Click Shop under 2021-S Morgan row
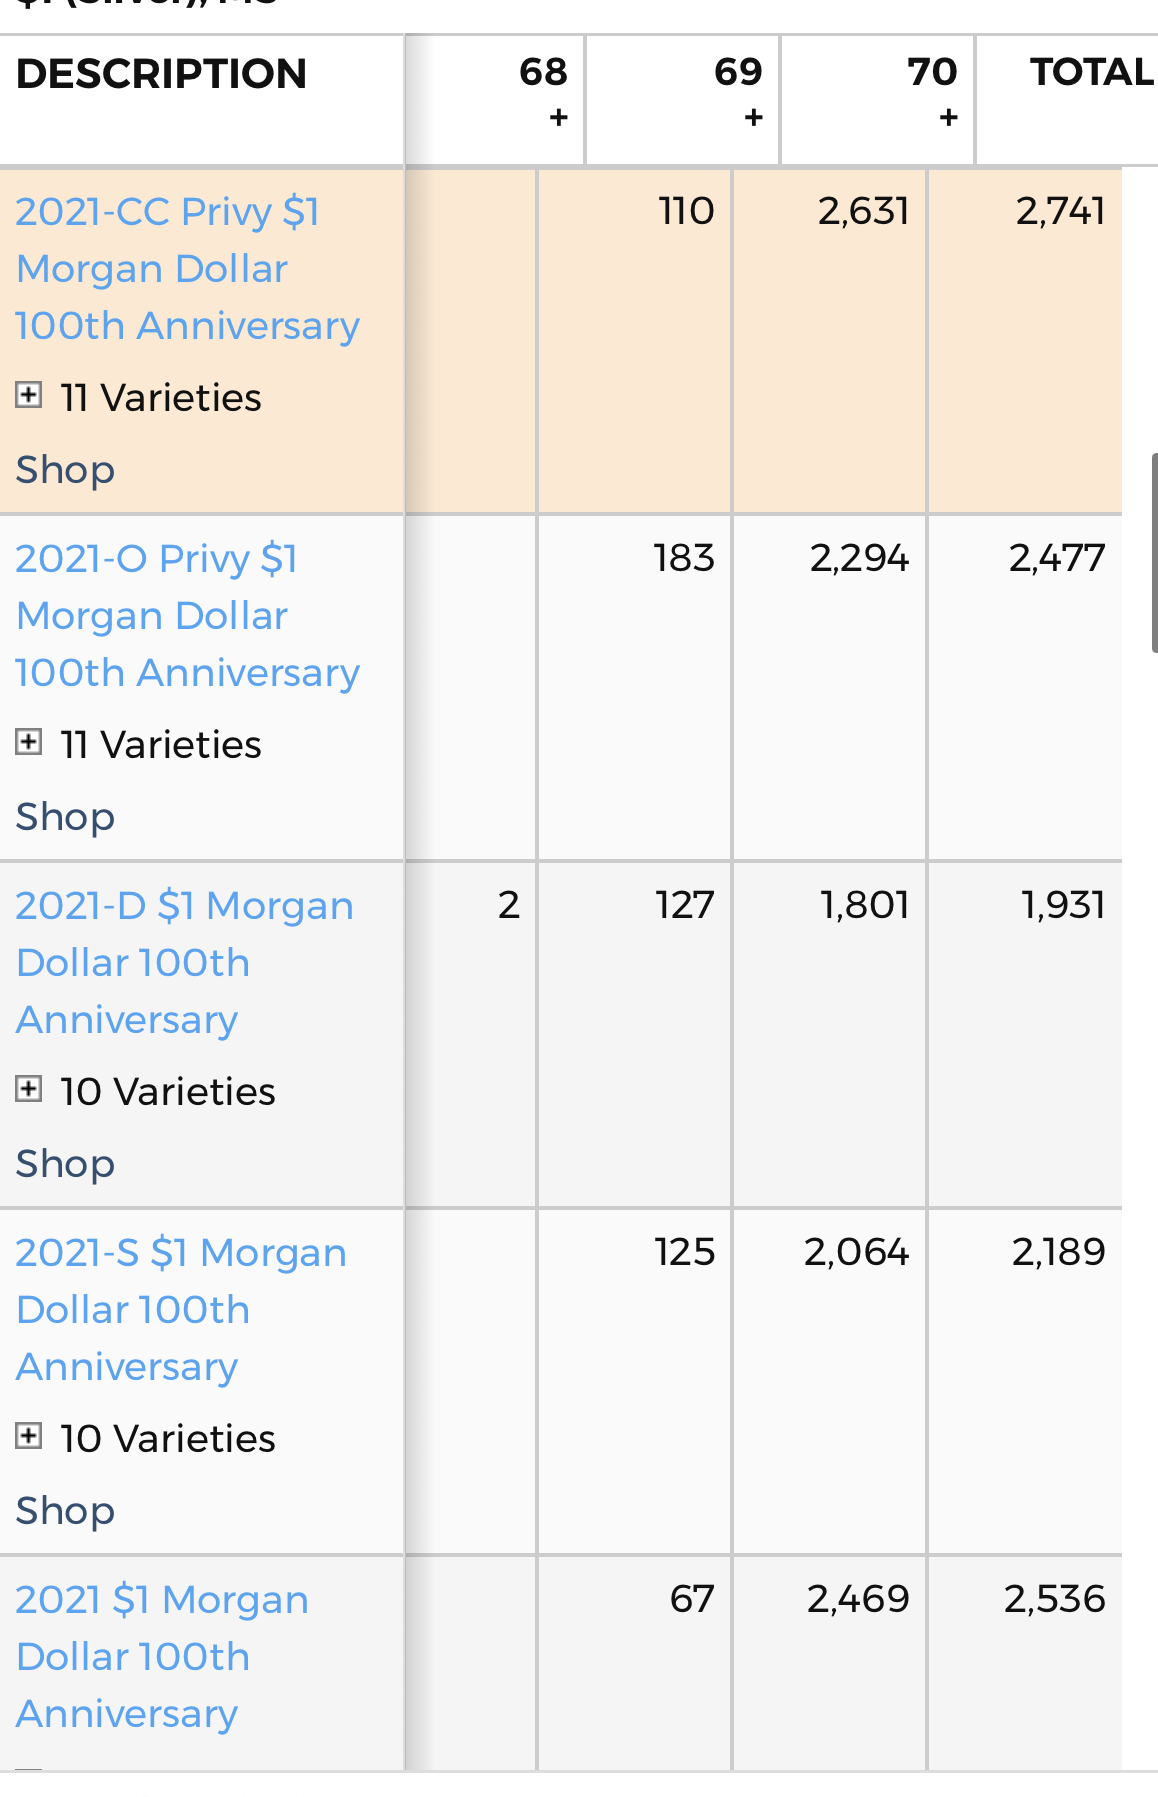1158x1797 pixels. tap(65, 1510)
